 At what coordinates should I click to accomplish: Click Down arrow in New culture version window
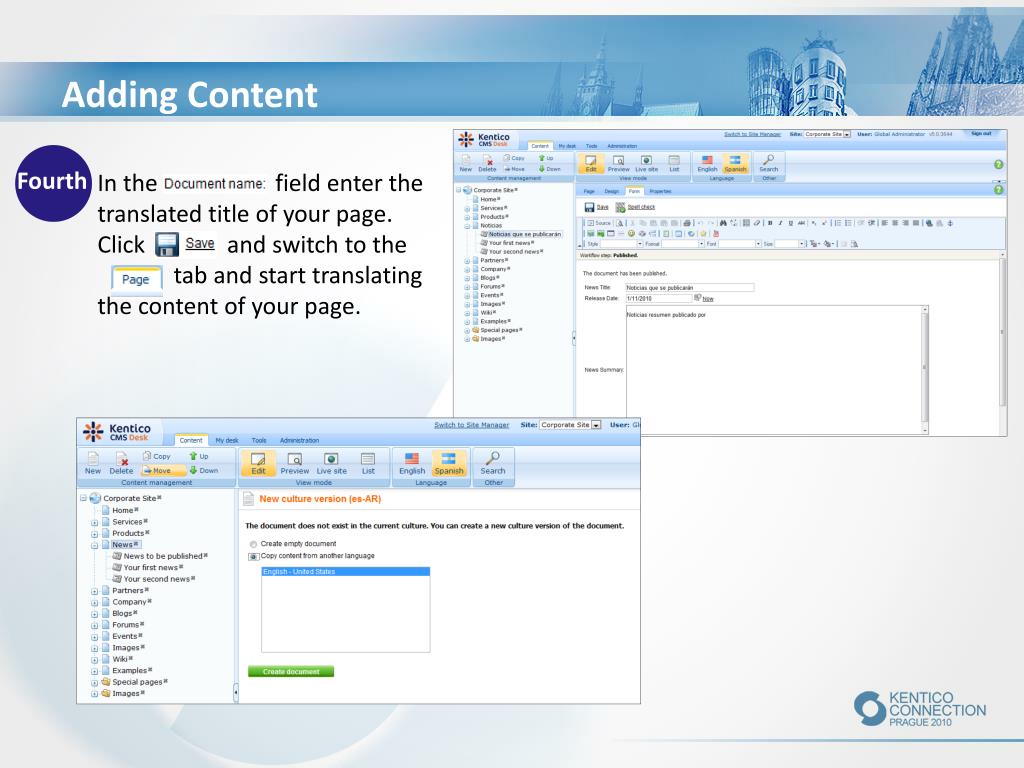coord(203,470)
